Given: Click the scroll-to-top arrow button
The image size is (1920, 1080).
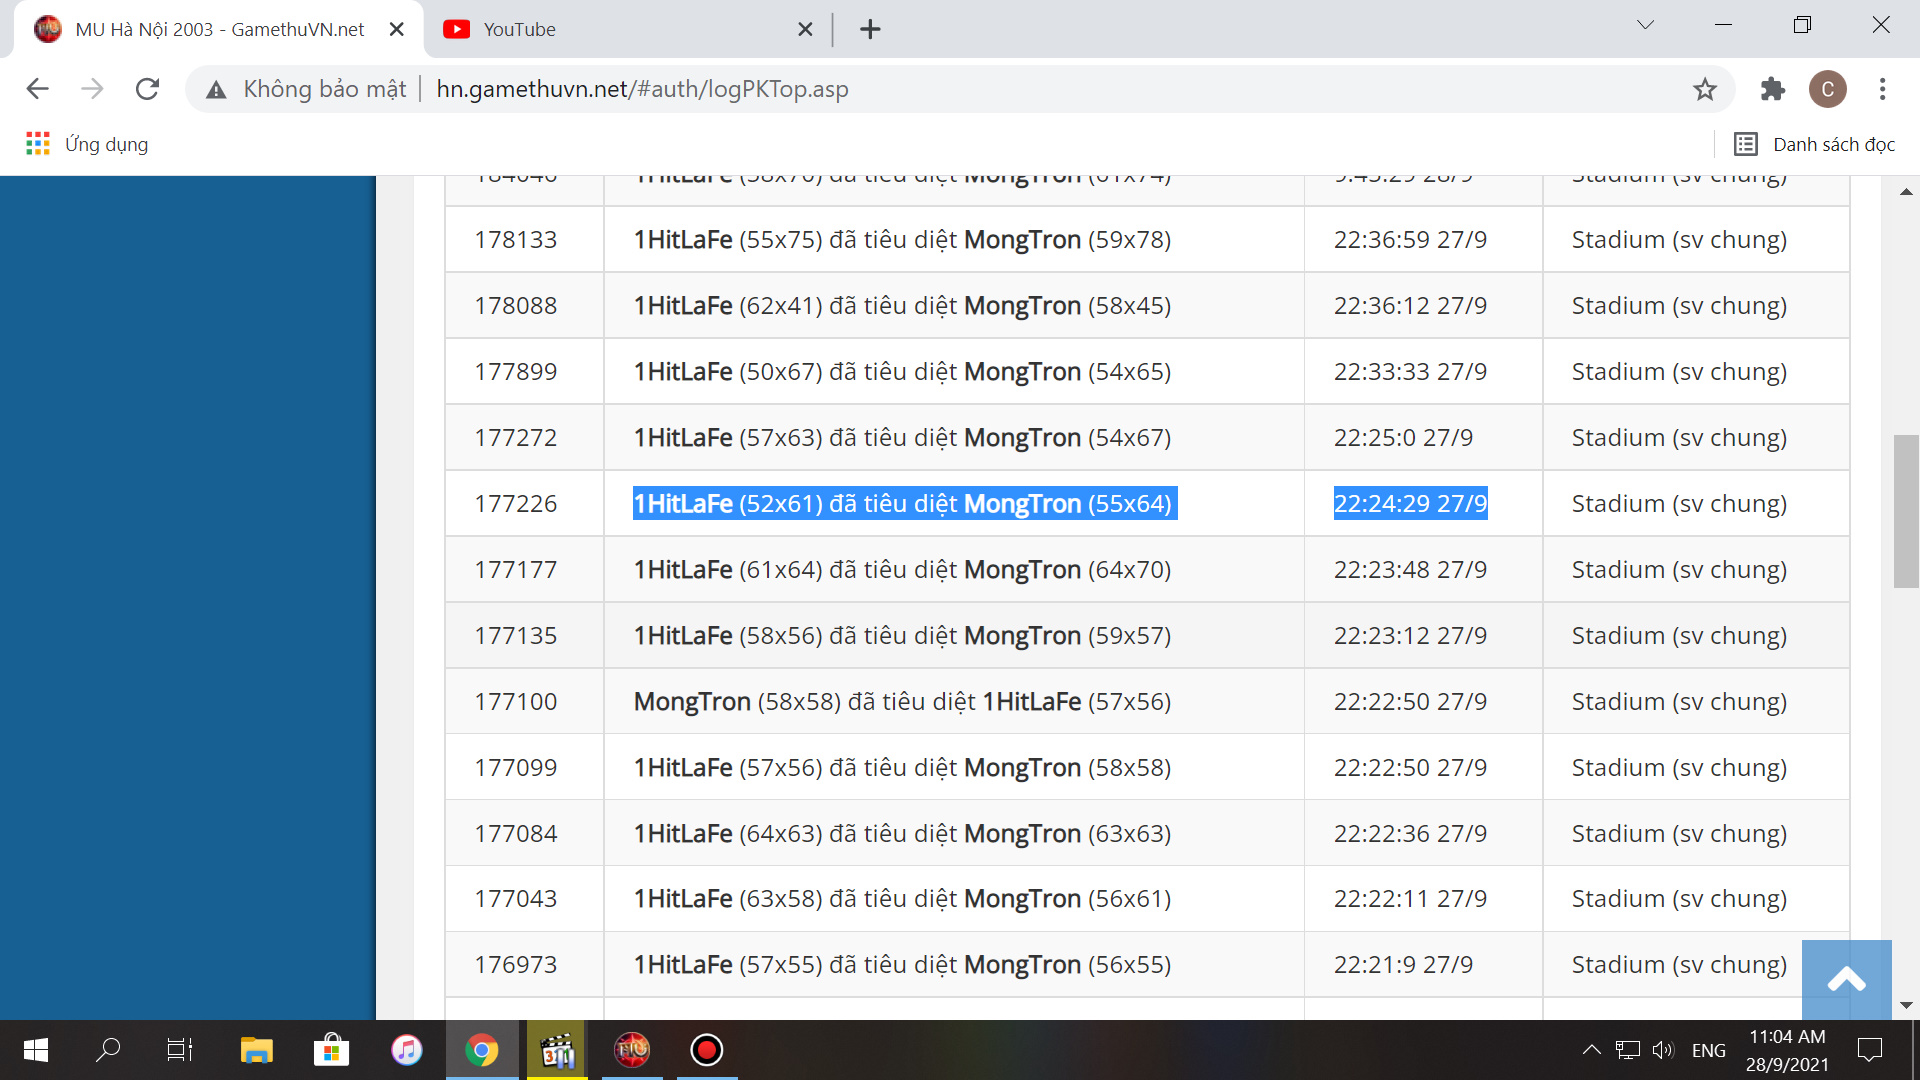Looking at the screenshot, I should coord(1846,979).
